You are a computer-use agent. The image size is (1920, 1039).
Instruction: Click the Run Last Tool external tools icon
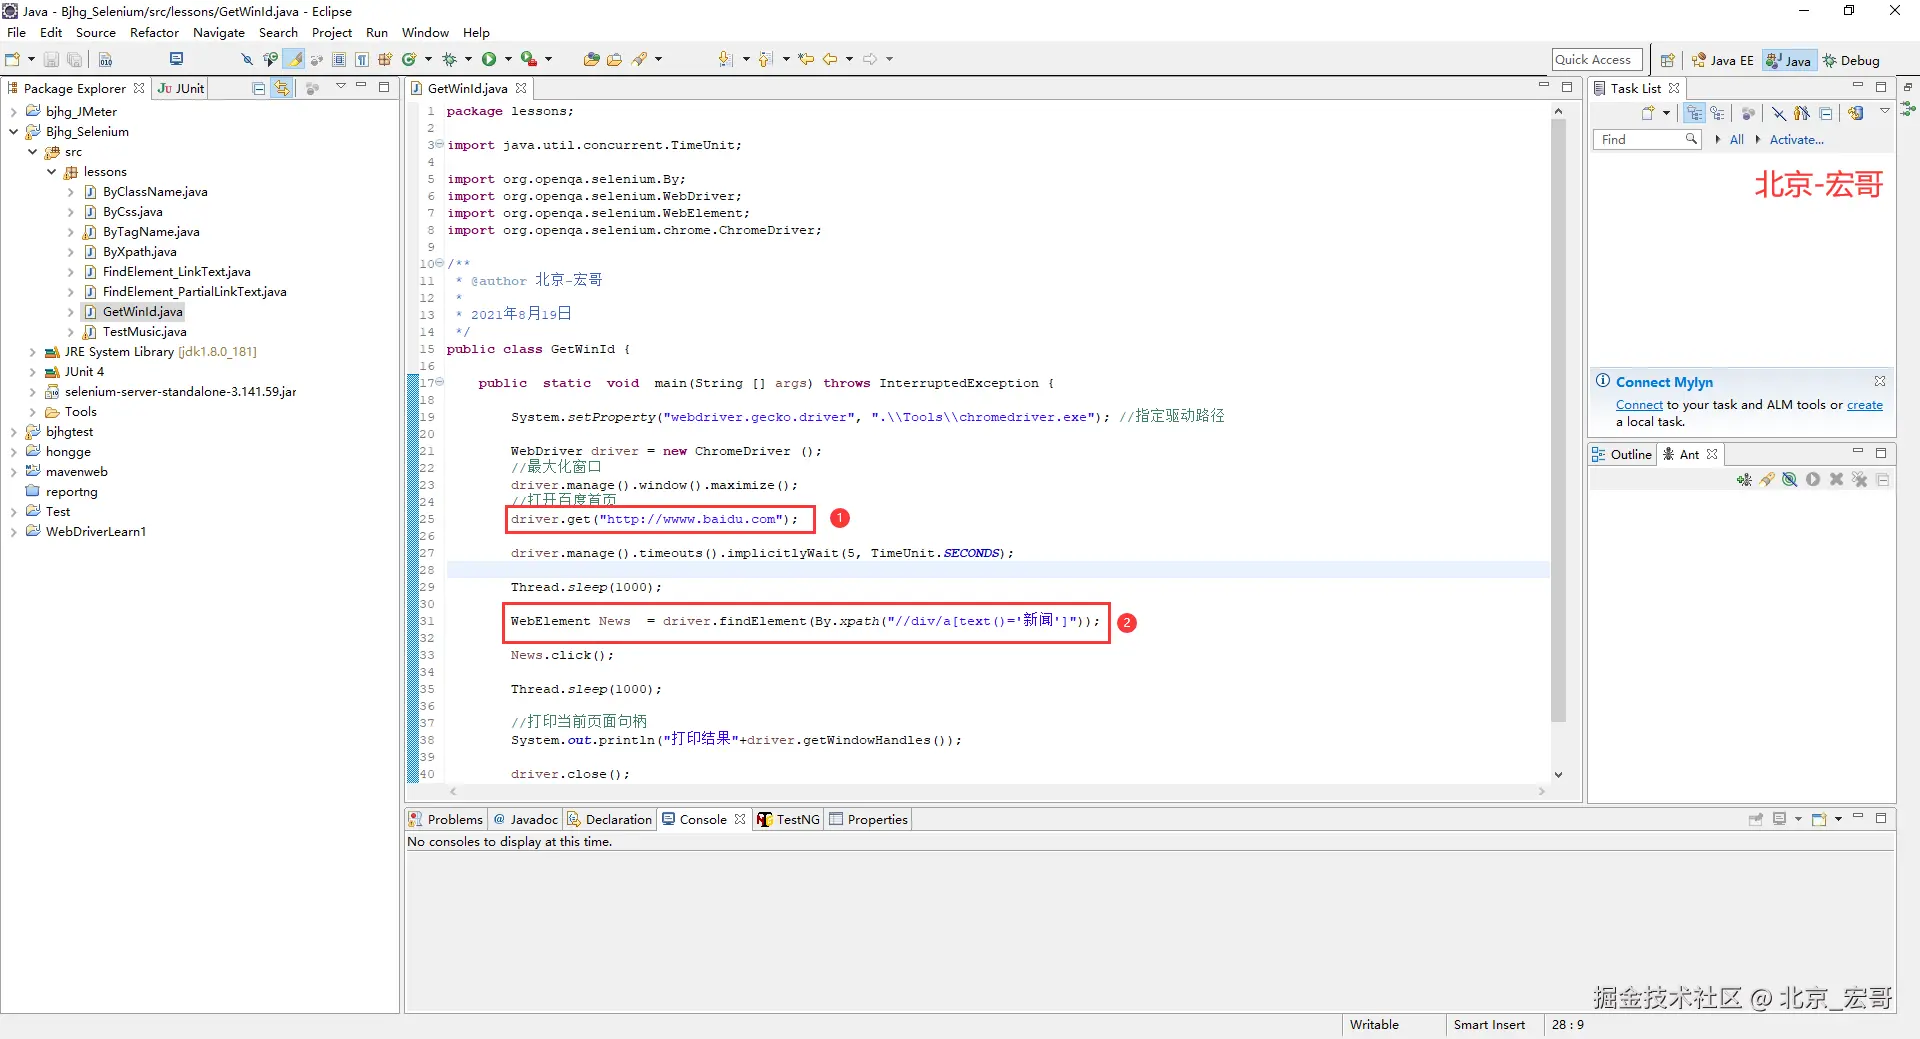(x=528, y=60)
